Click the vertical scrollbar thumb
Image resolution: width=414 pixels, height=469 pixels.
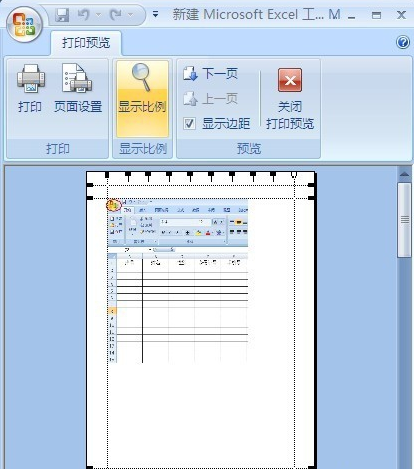pyautogui.click(x=404, y=220)
